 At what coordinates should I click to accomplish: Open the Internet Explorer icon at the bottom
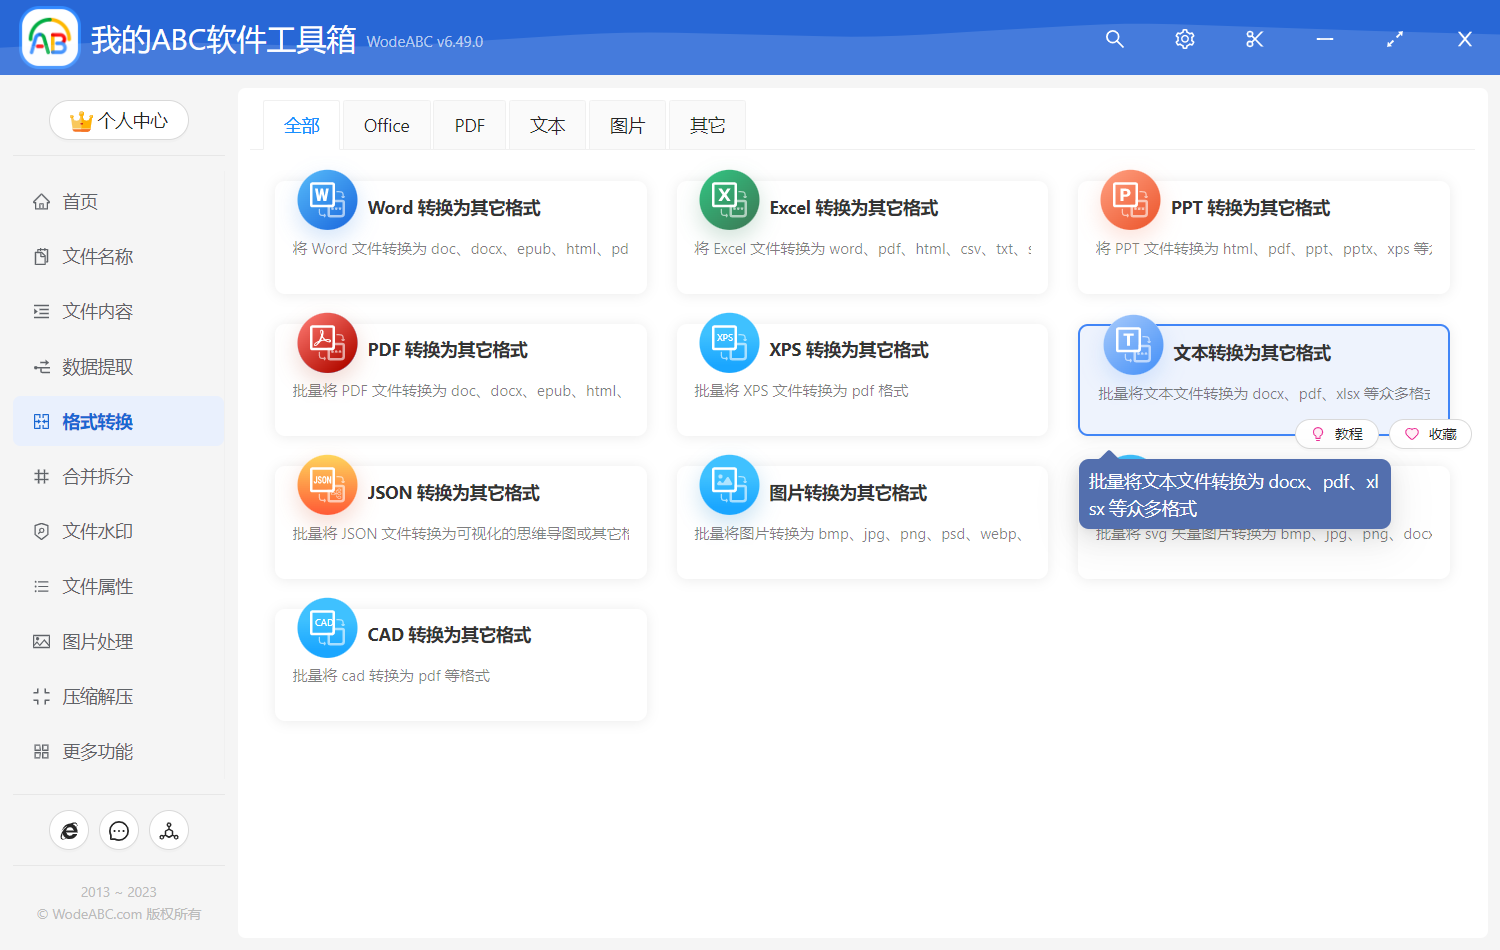69,830
